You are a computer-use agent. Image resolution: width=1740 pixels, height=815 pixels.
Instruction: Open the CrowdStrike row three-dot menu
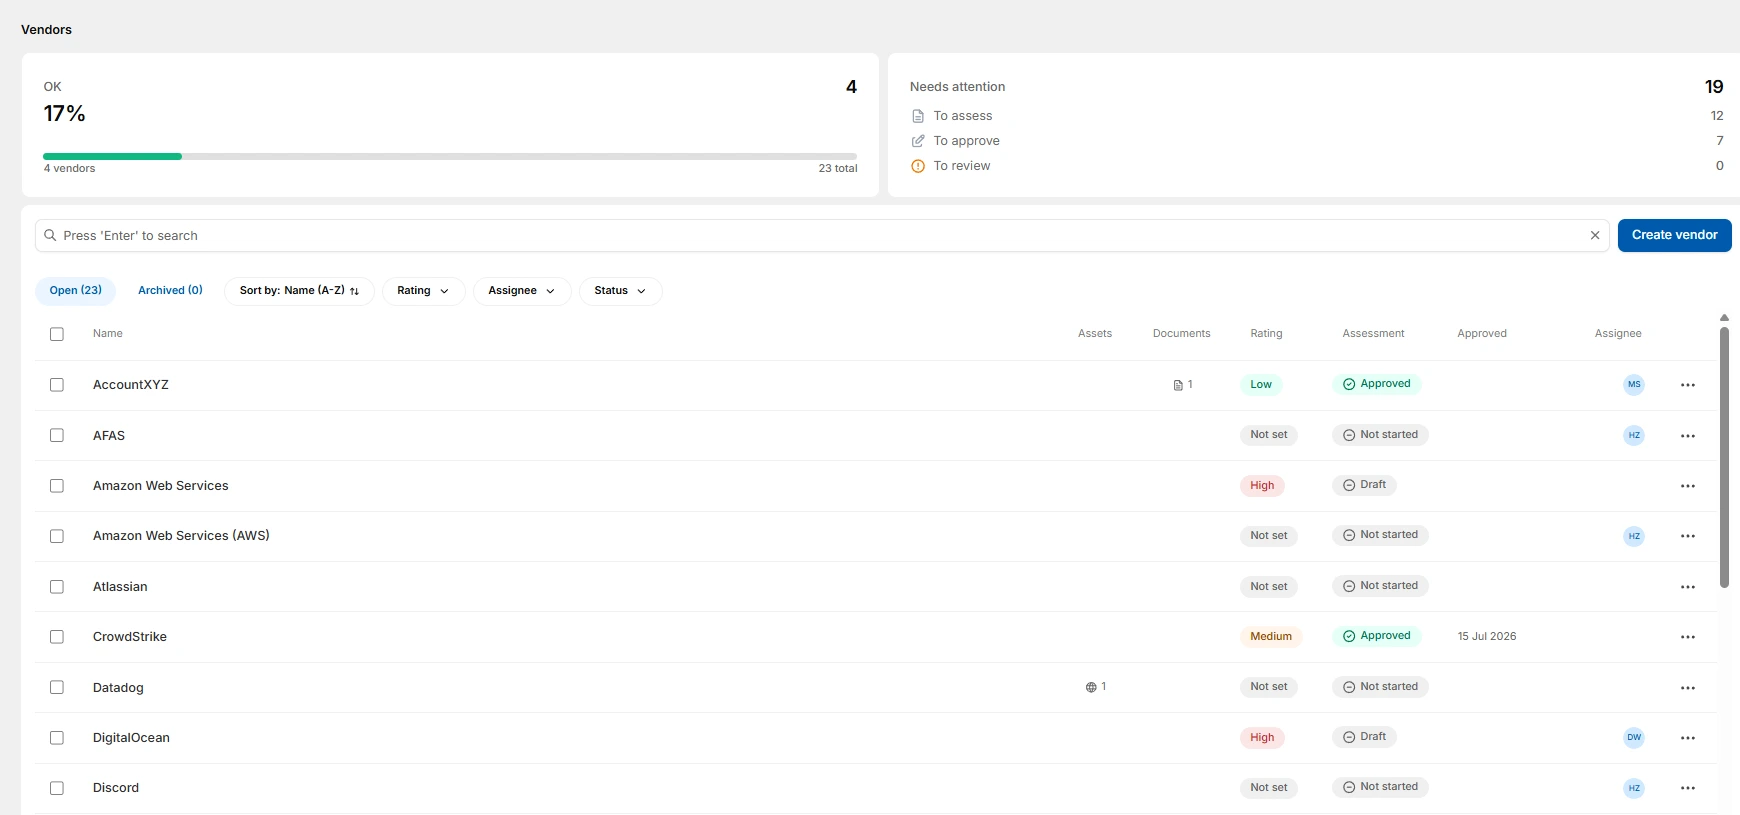point(1688,637)
